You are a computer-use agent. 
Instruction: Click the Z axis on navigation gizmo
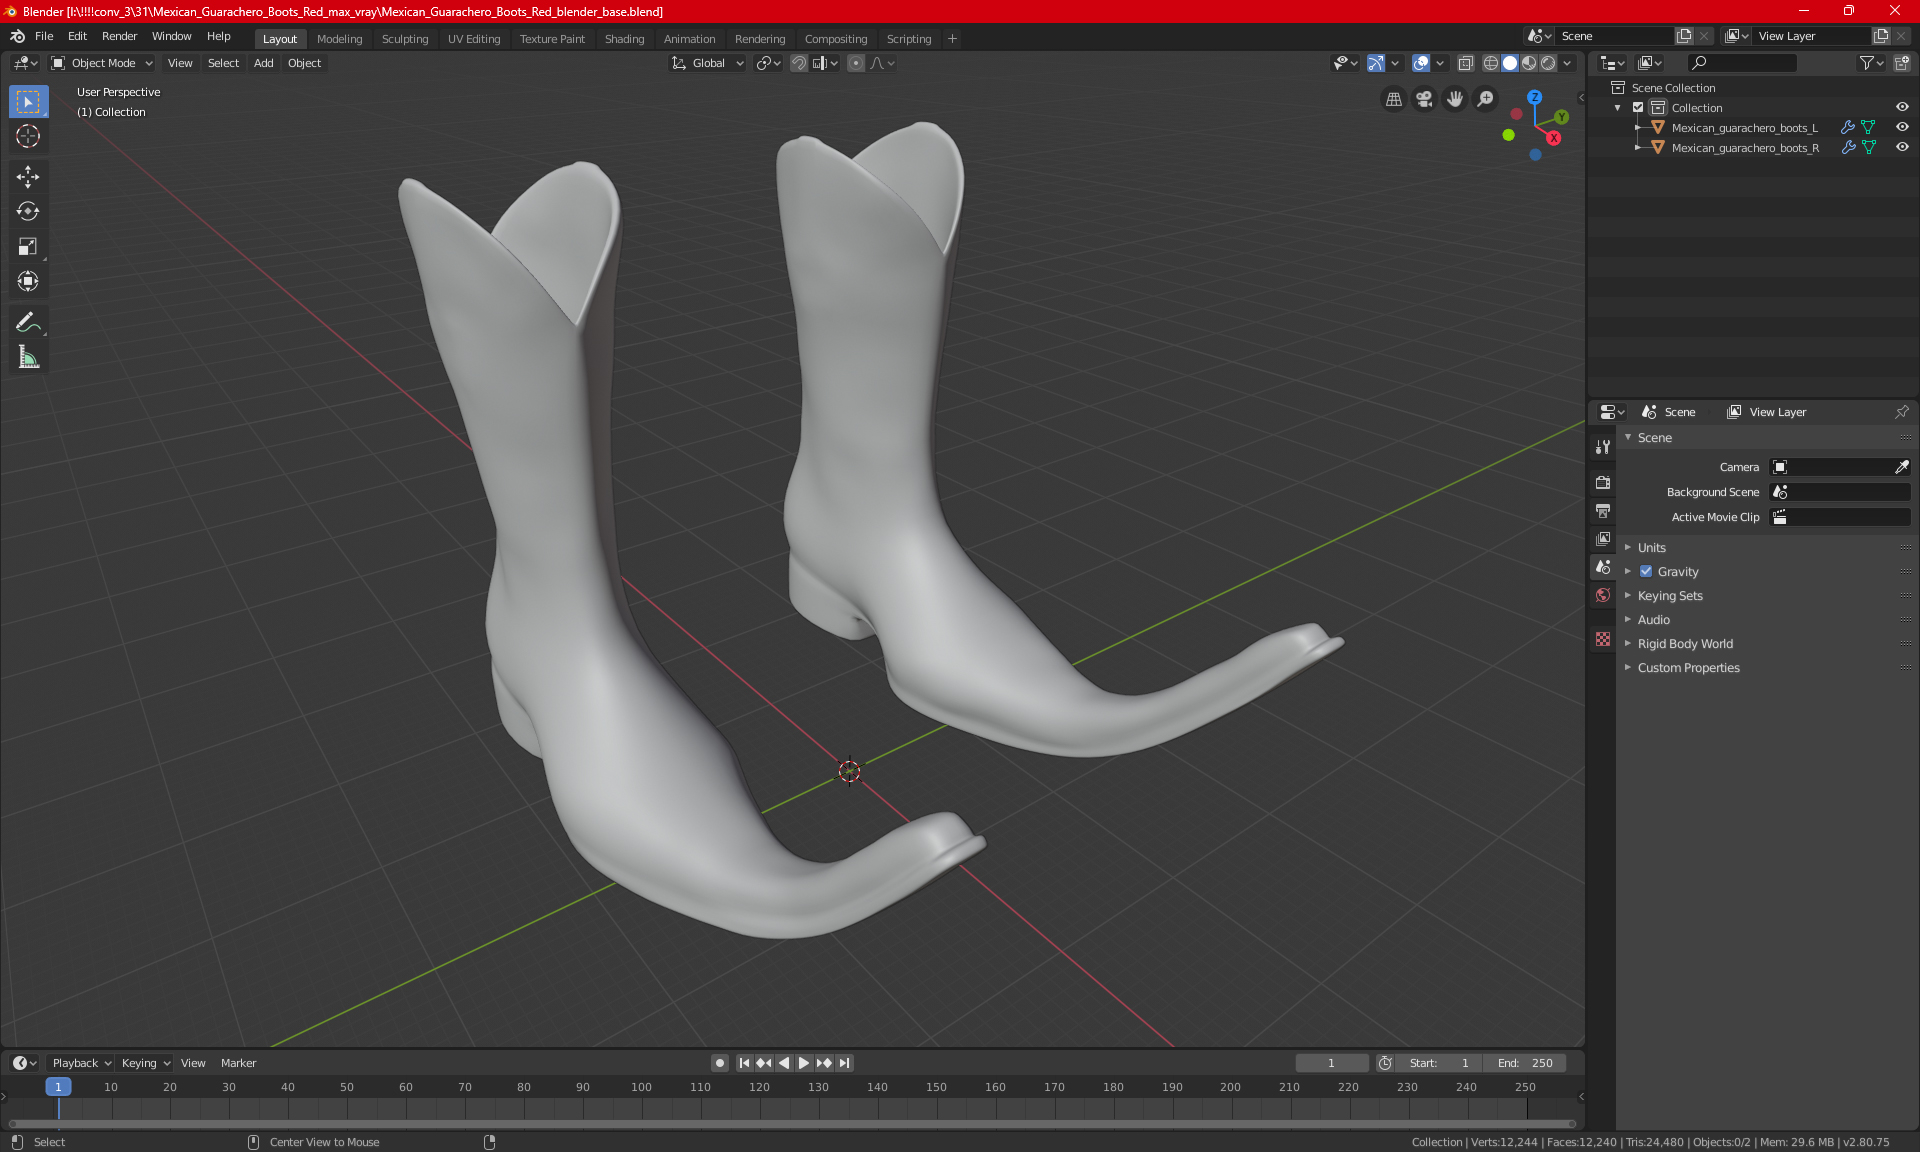tap(1534, 97)
